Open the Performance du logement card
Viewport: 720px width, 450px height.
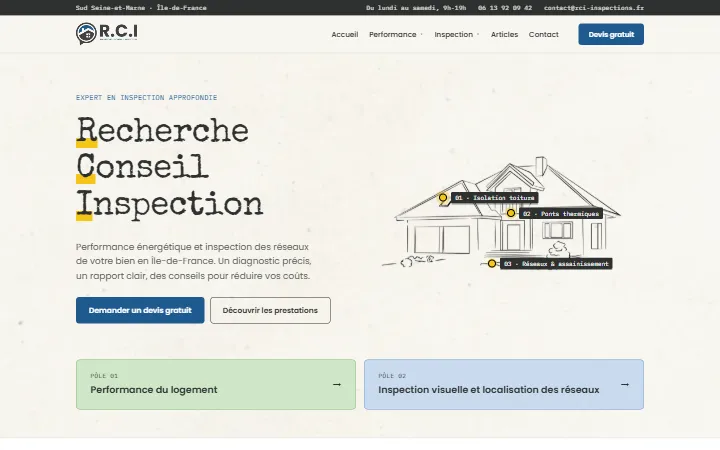click(x=216, y=384)
